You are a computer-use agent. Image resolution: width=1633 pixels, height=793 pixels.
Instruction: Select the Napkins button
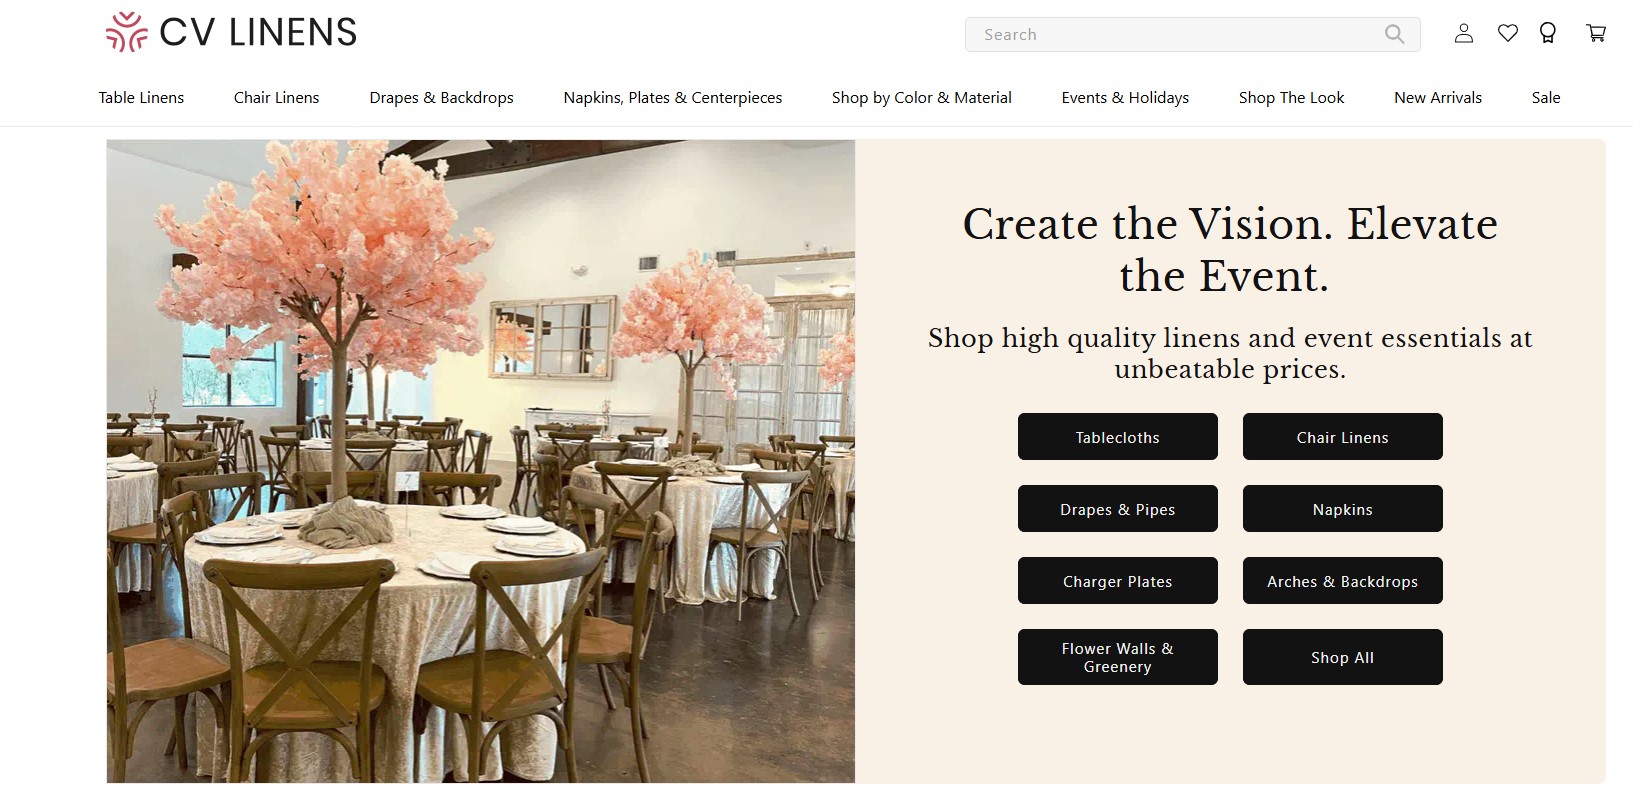click(x=1343, y=509)
